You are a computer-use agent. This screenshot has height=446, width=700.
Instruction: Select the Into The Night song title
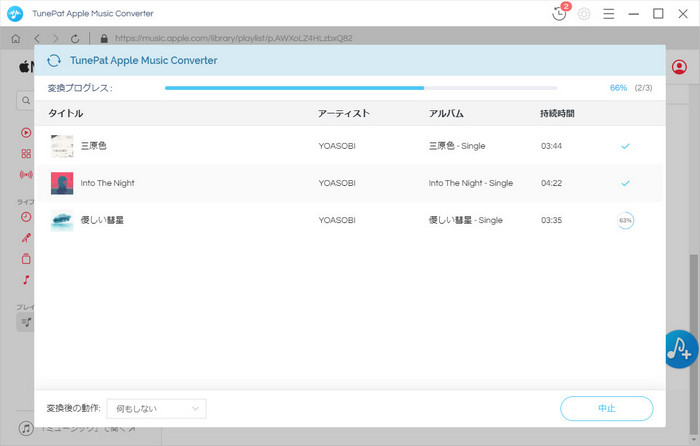pyautogui.click(x=107, y=183)
